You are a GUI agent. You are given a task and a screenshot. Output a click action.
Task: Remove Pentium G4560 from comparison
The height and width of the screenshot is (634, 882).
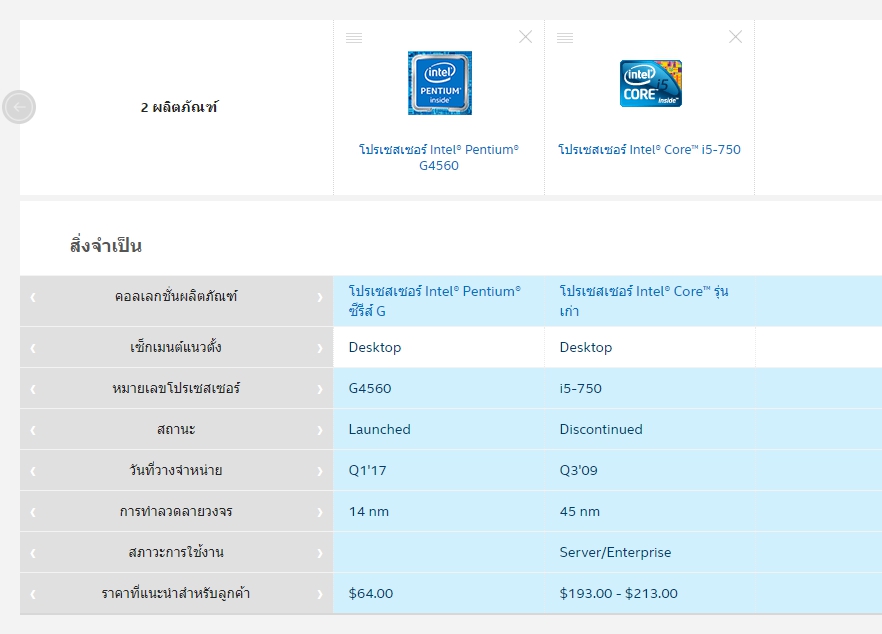coord(525,37)
